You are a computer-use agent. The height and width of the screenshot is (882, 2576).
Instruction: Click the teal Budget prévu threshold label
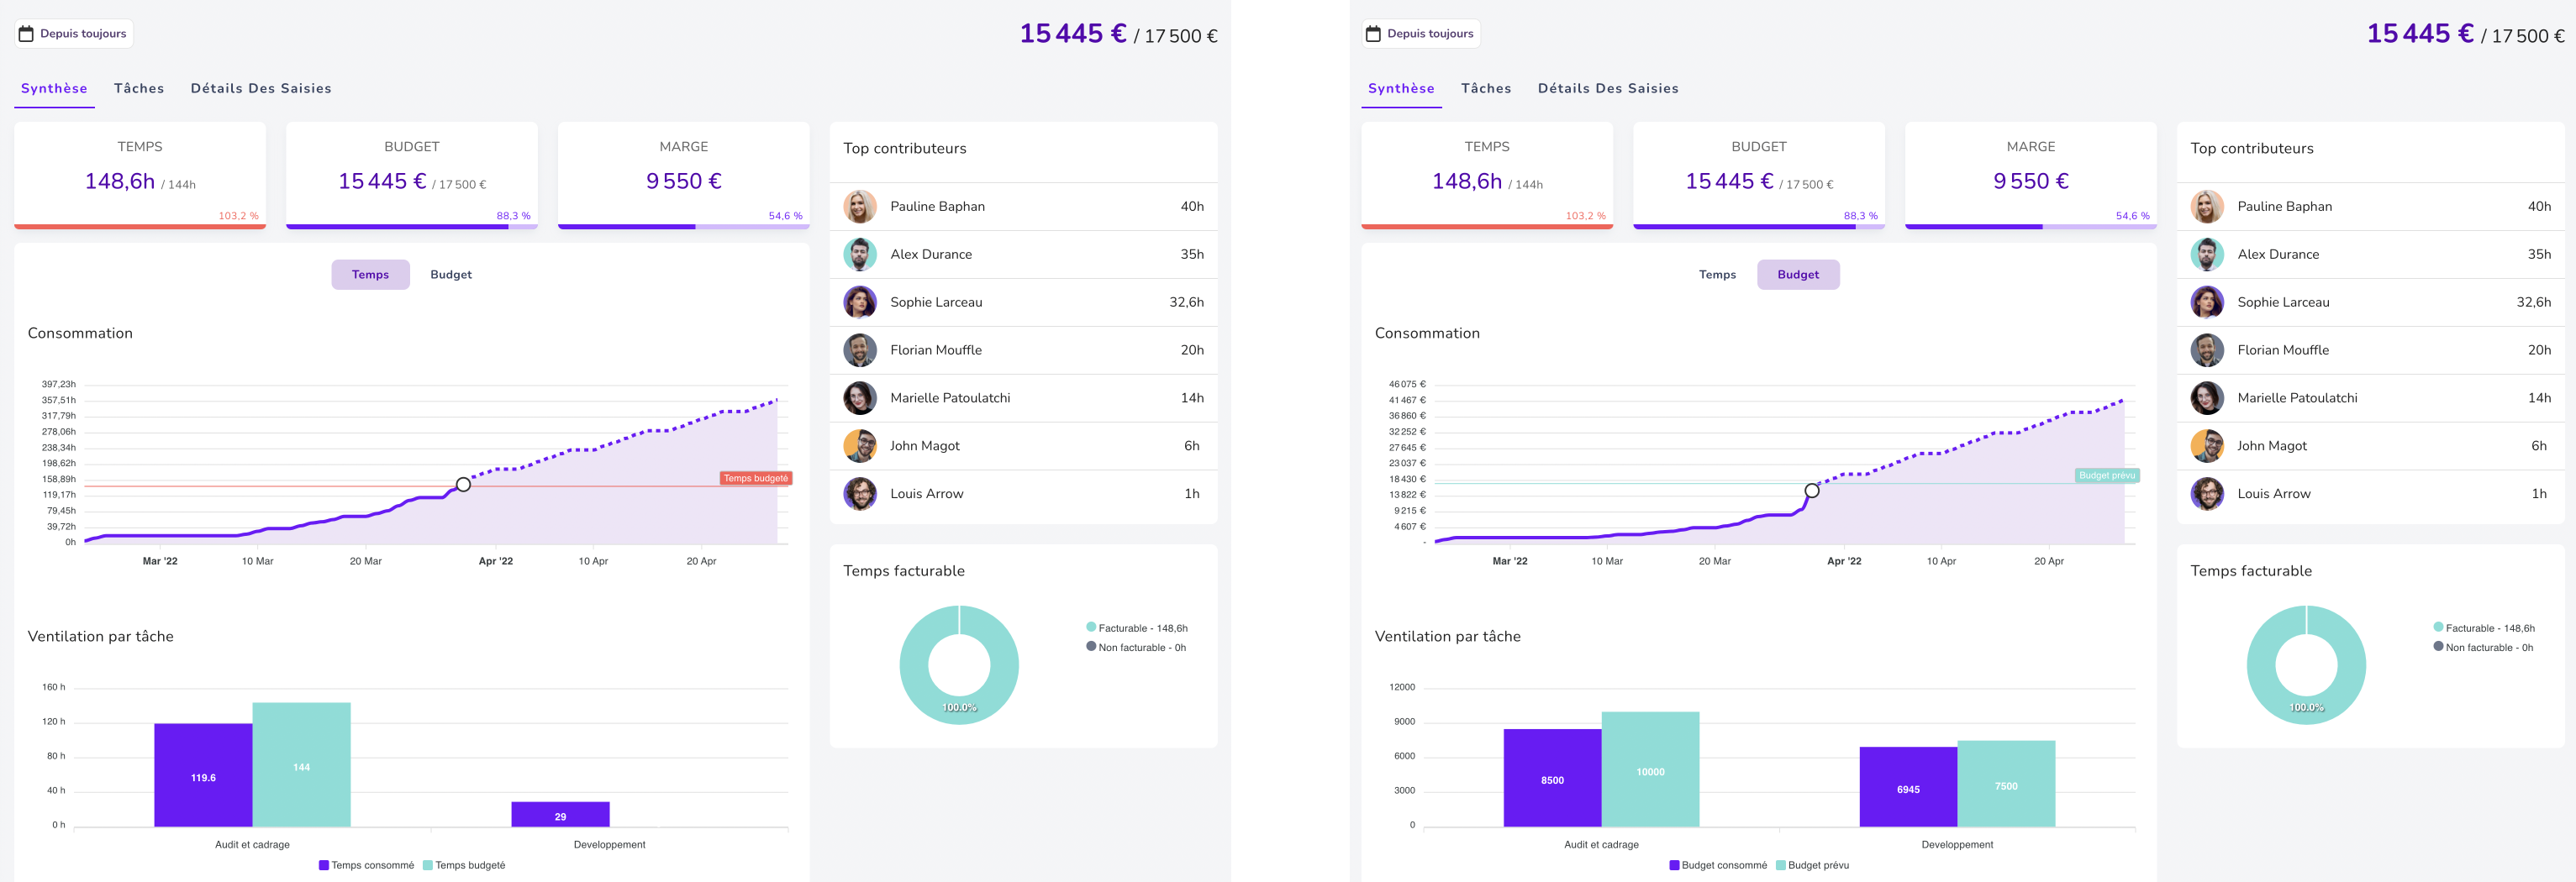pos(2107,476)
